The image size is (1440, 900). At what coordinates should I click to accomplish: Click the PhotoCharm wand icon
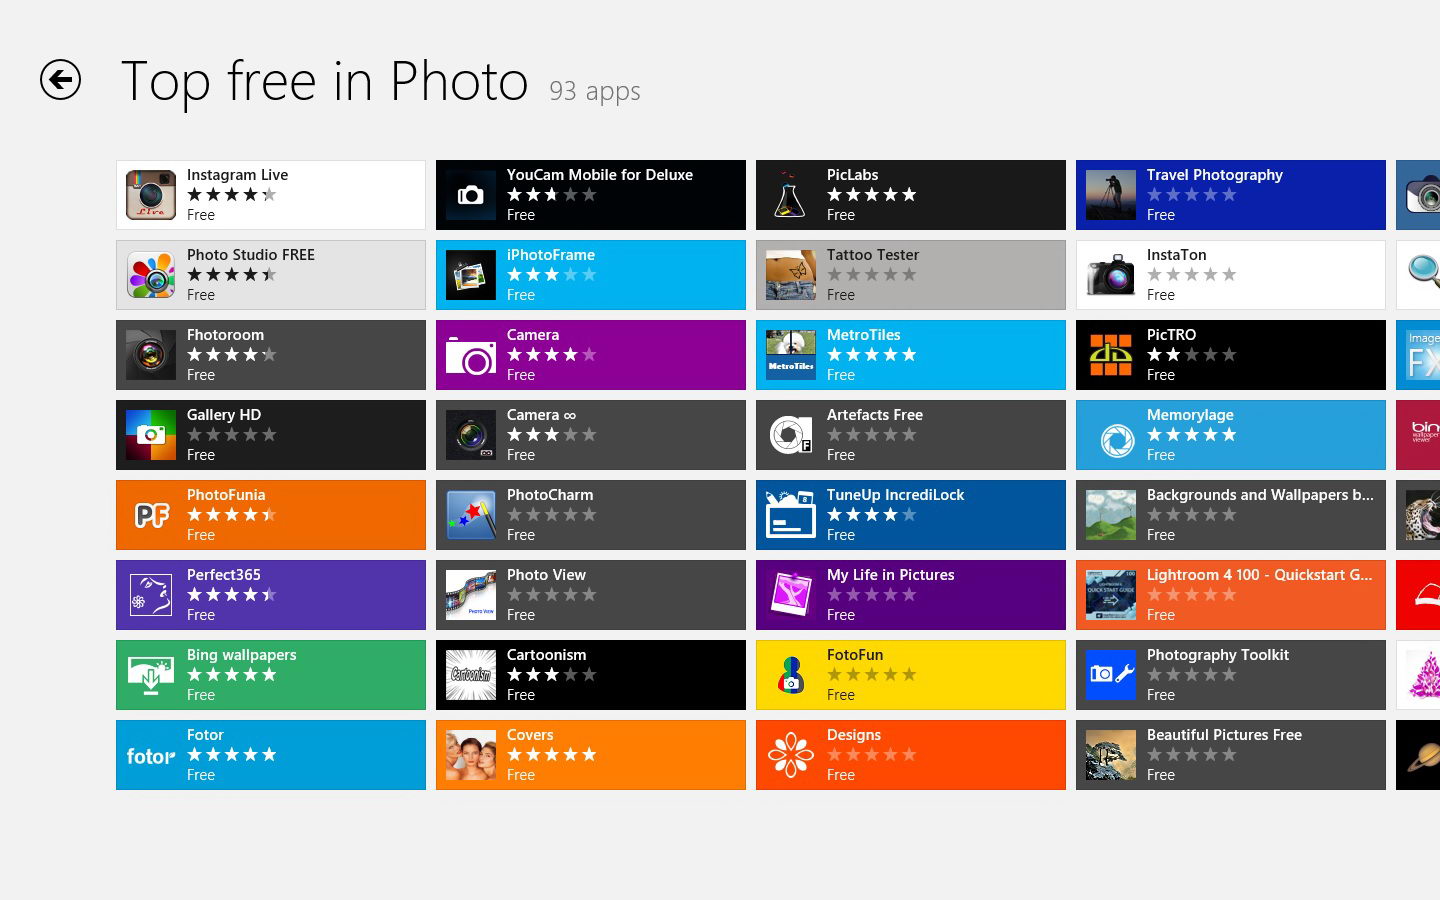(471, 515)
